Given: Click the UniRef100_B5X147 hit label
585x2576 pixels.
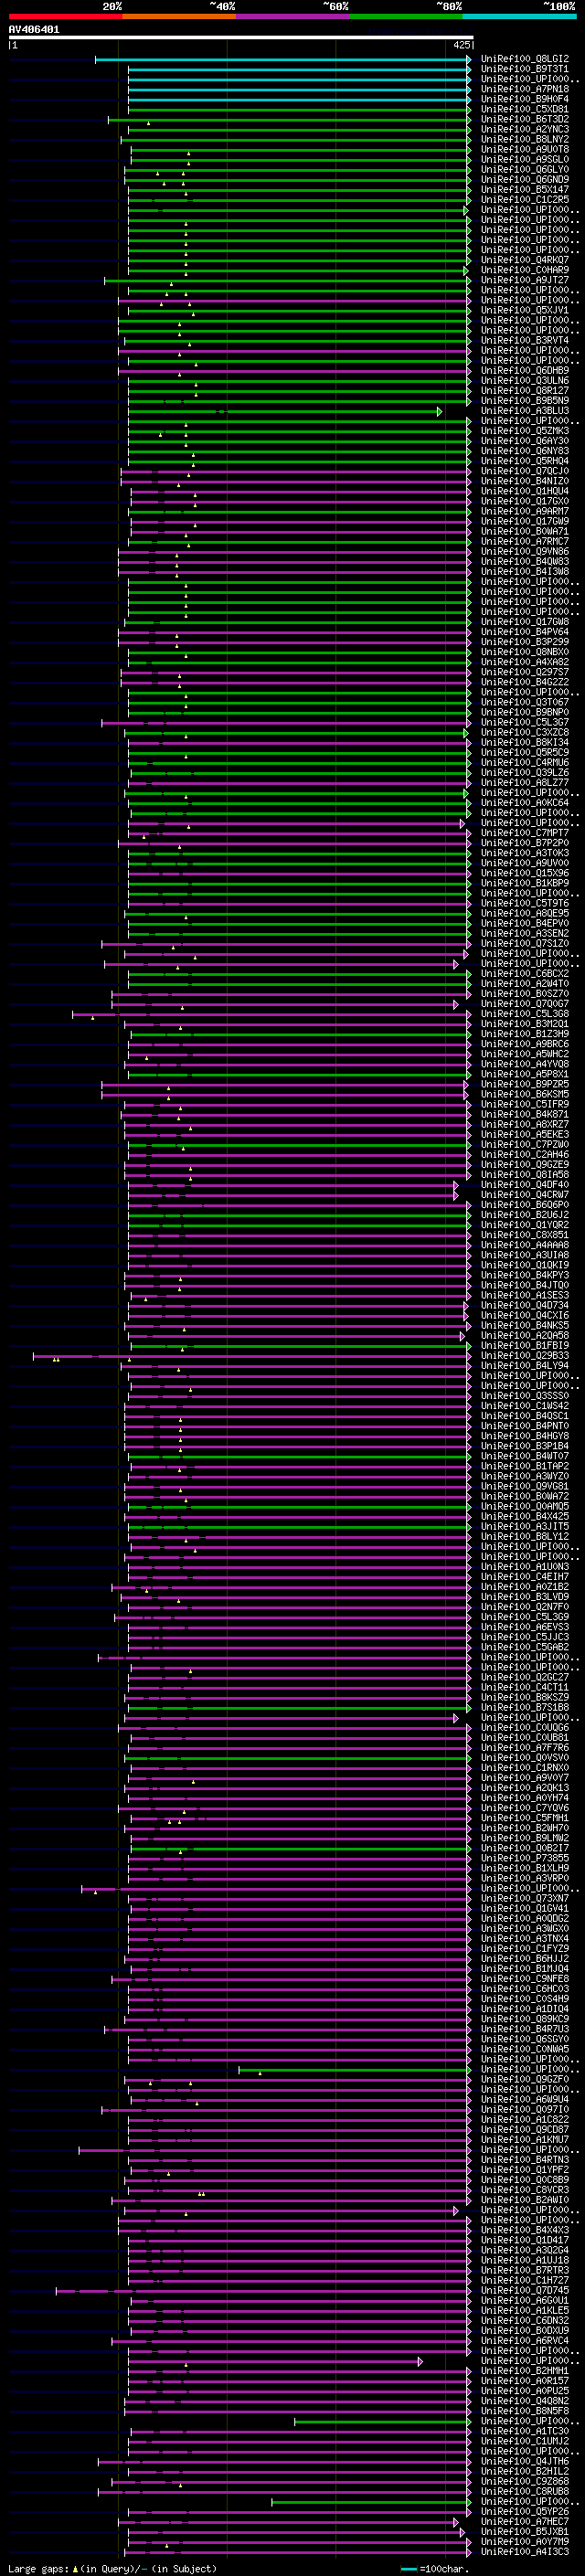Looking at the screenshot, I should tap(525, 190).
